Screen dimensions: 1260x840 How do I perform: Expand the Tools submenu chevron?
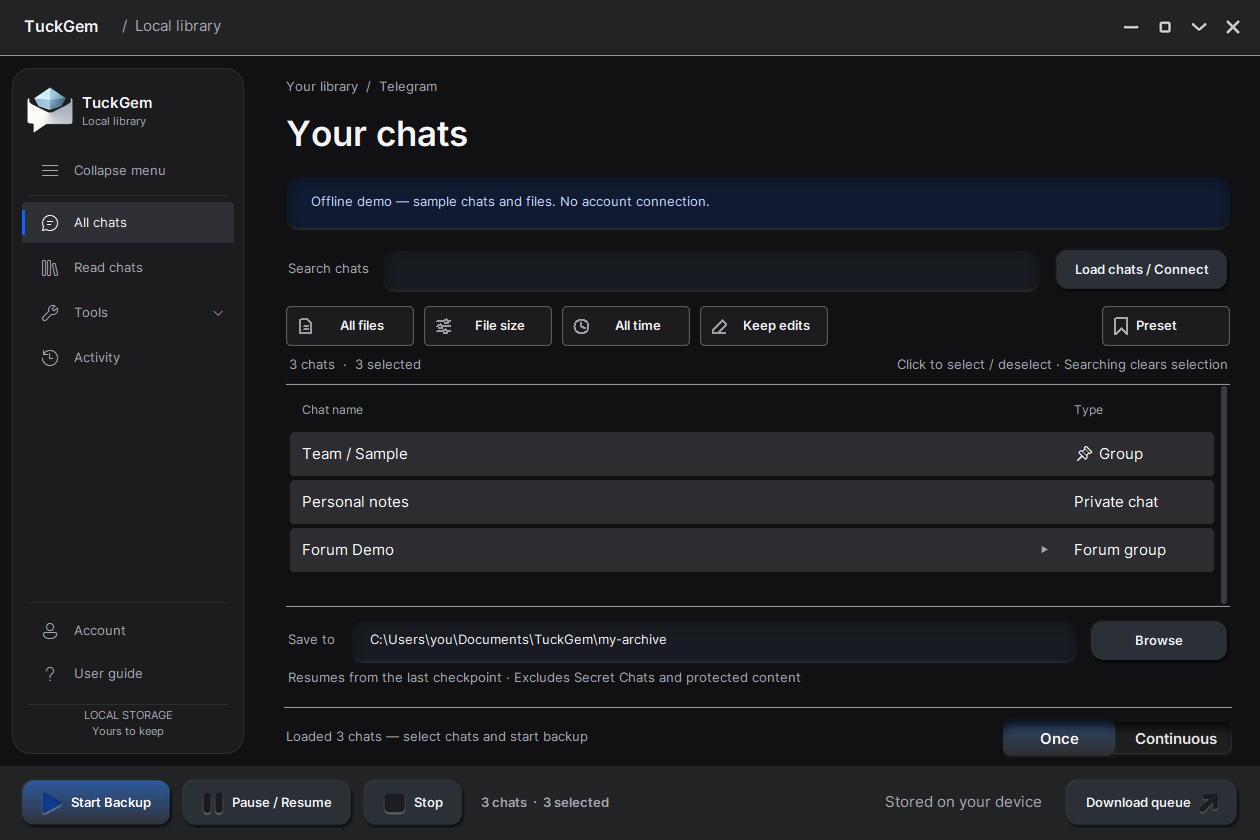click(218, 313)
